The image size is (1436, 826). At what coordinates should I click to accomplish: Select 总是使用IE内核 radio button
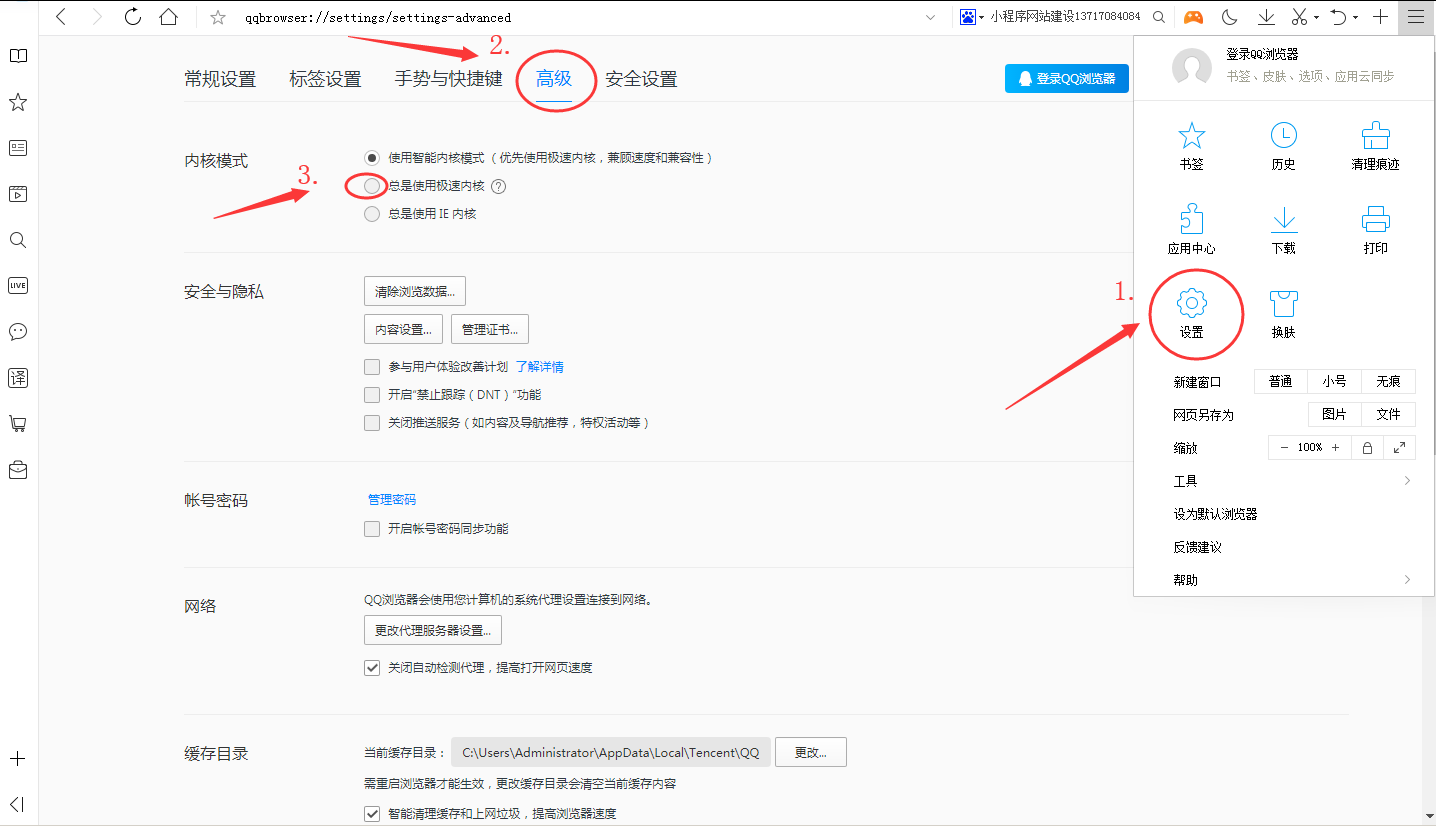tap(371, 213)
